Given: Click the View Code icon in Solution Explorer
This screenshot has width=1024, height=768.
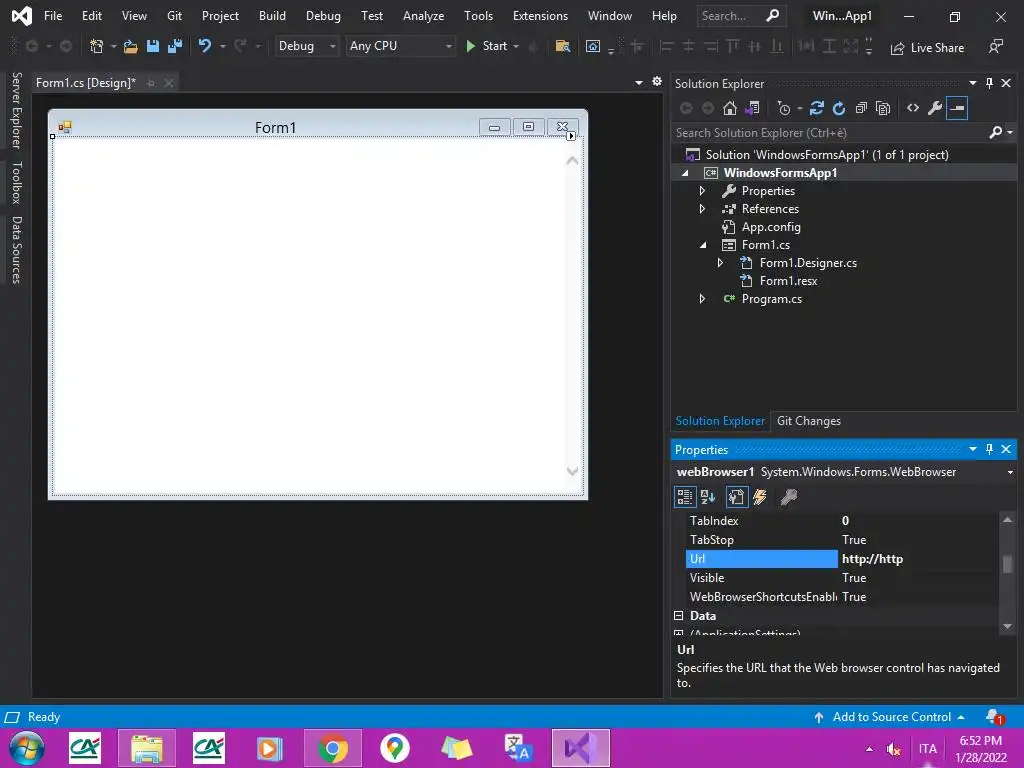Looking at the screenshot, I should pos(913,108).
